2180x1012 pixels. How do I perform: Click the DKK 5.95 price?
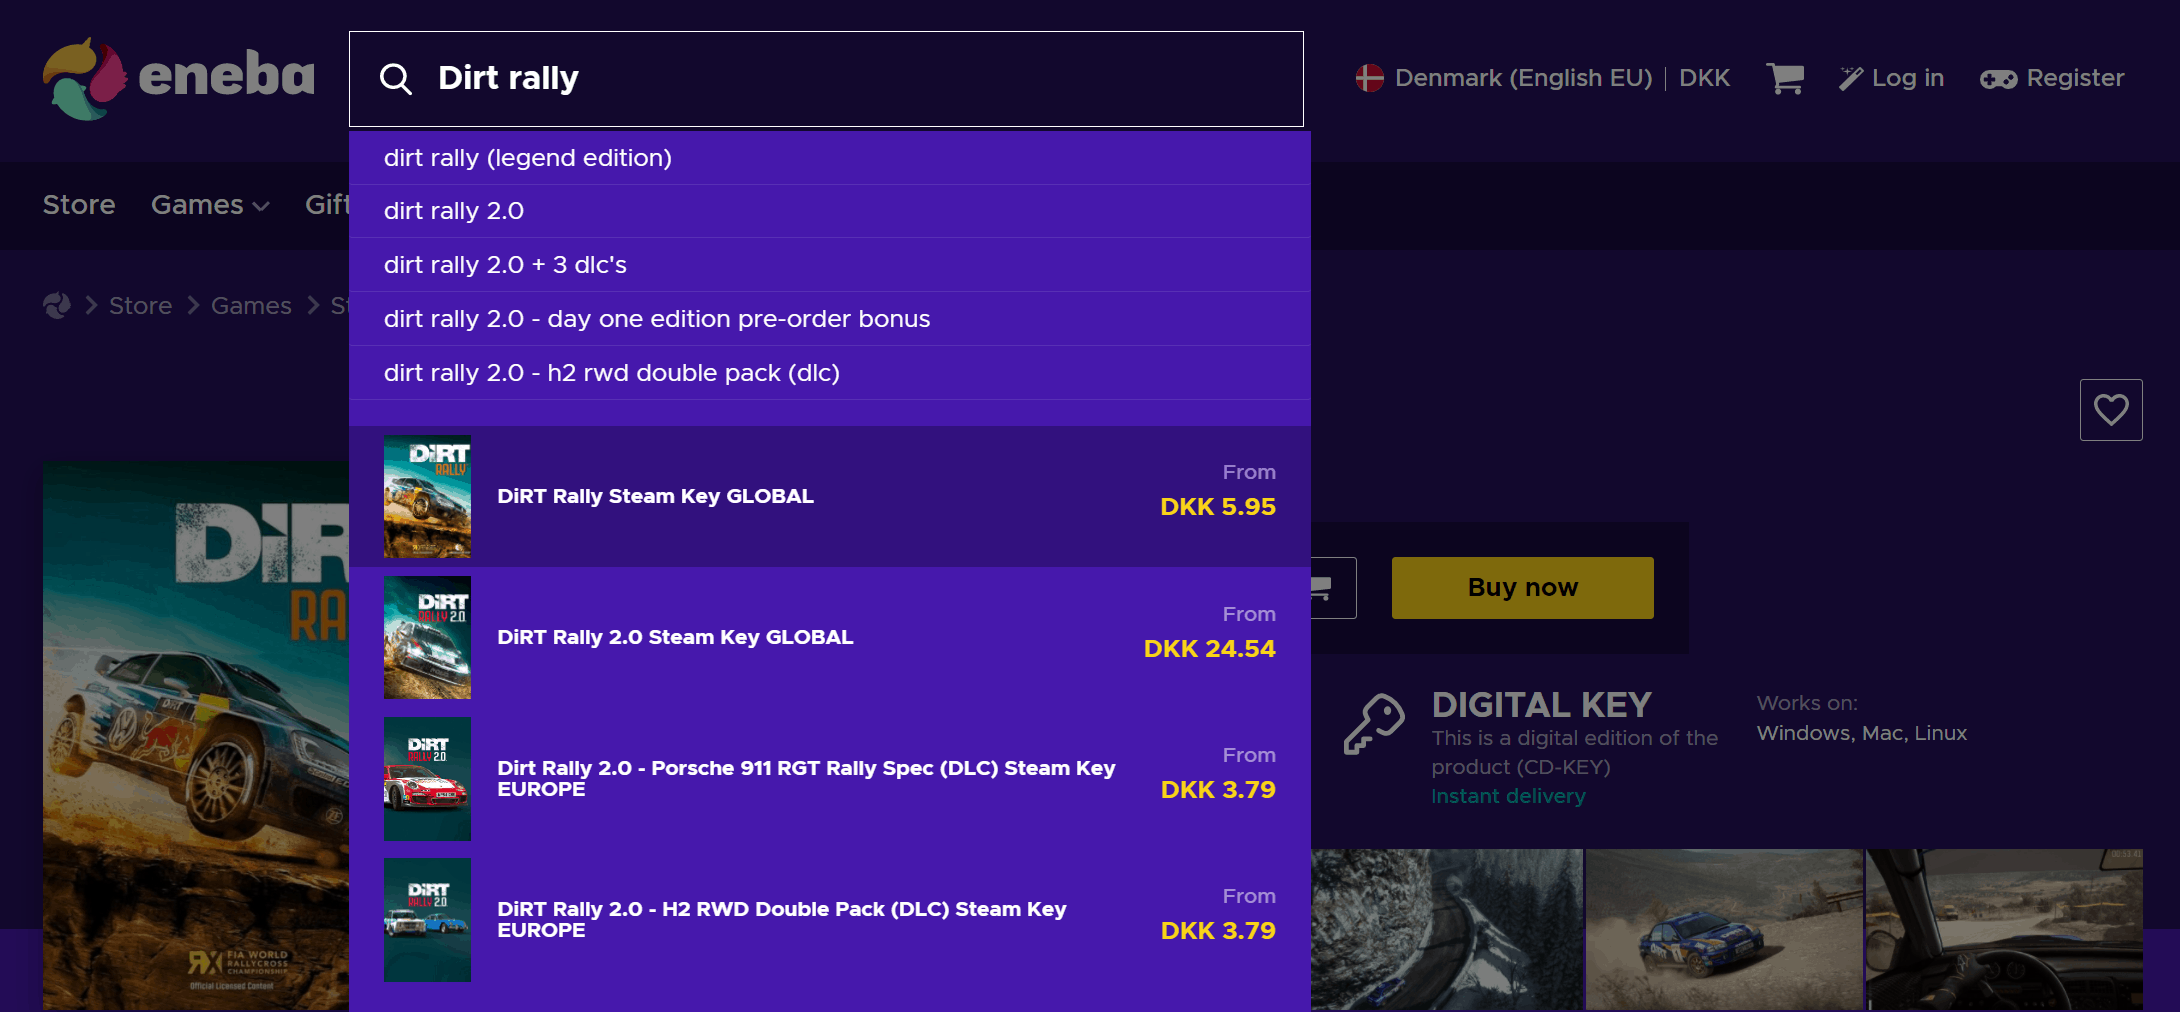coord(1218,507)
